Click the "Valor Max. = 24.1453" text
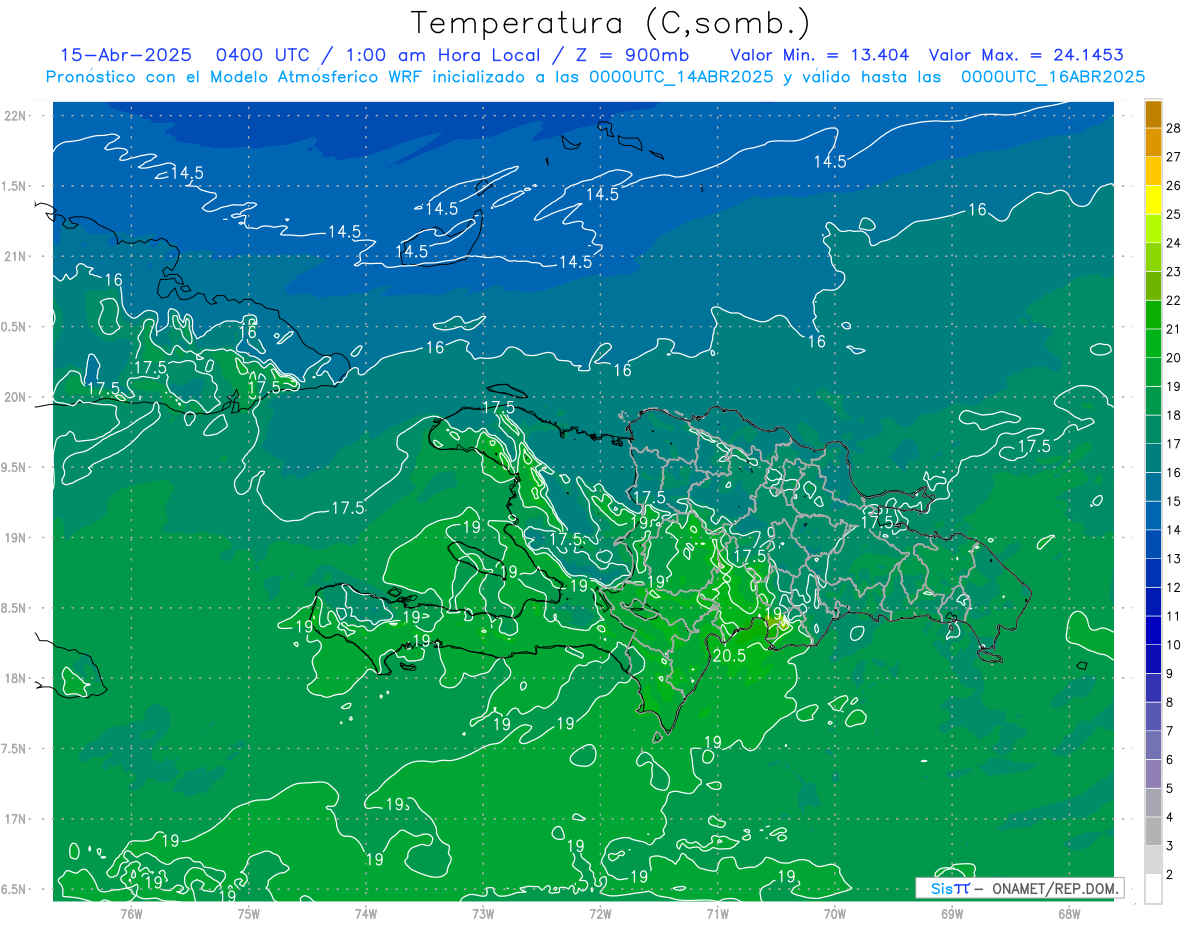1200x927 pixels. click(x=1026, y=55)
